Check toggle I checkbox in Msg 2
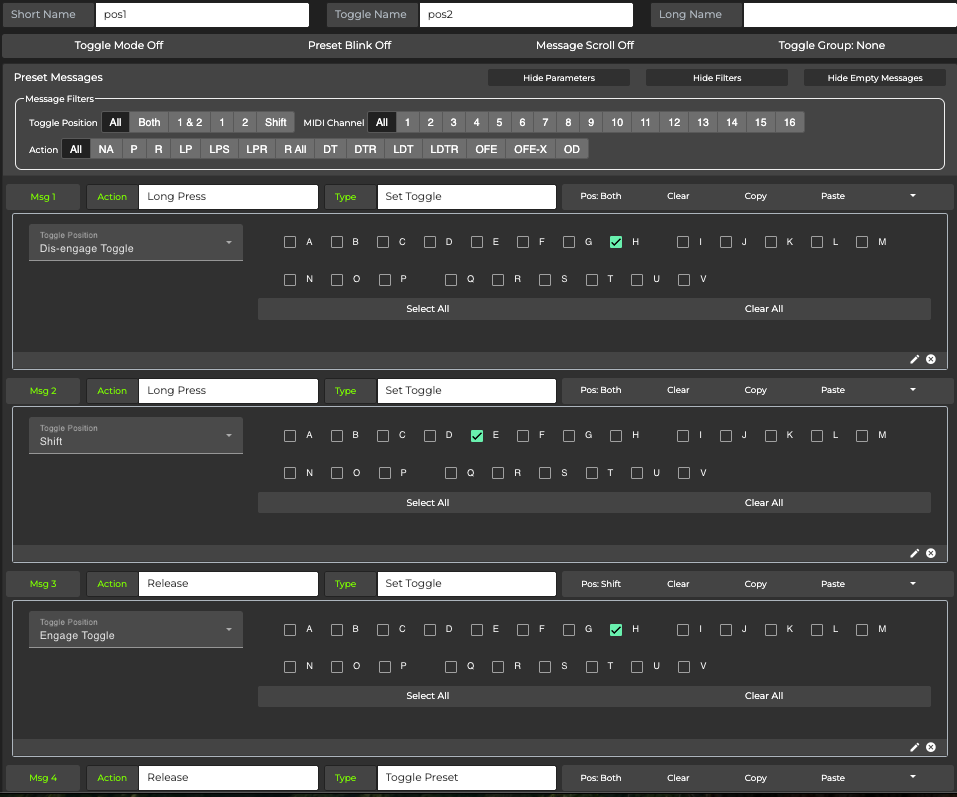 tap(682, 436)
